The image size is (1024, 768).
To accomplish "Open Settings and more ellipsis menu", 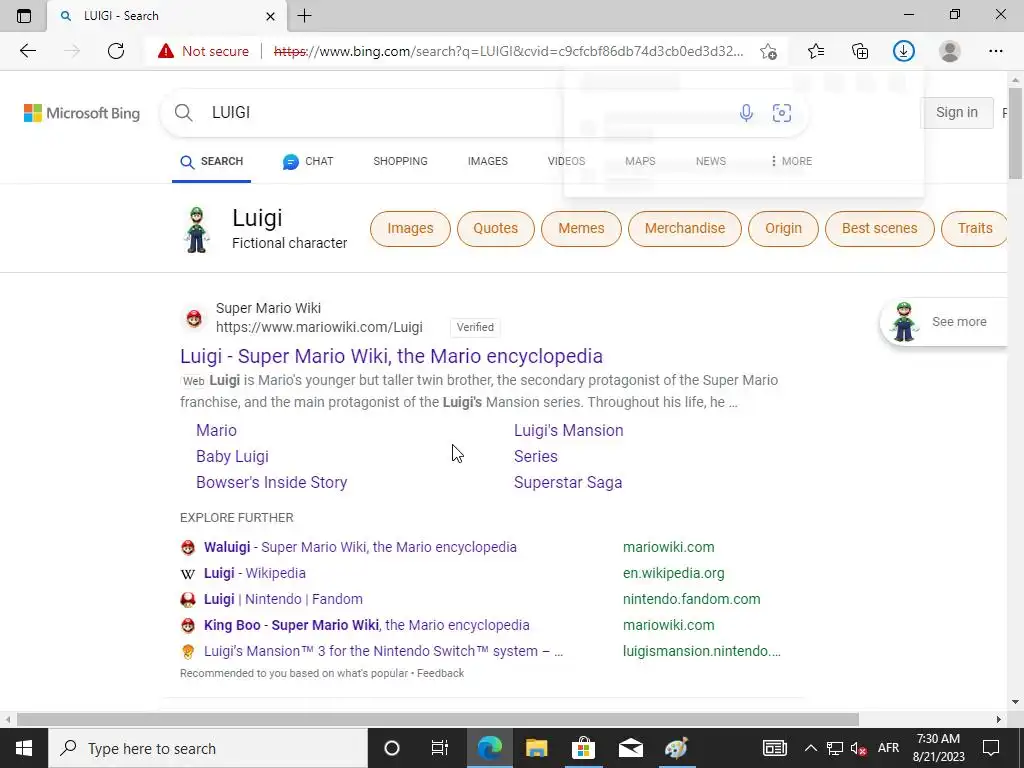I will click(995, 51).
